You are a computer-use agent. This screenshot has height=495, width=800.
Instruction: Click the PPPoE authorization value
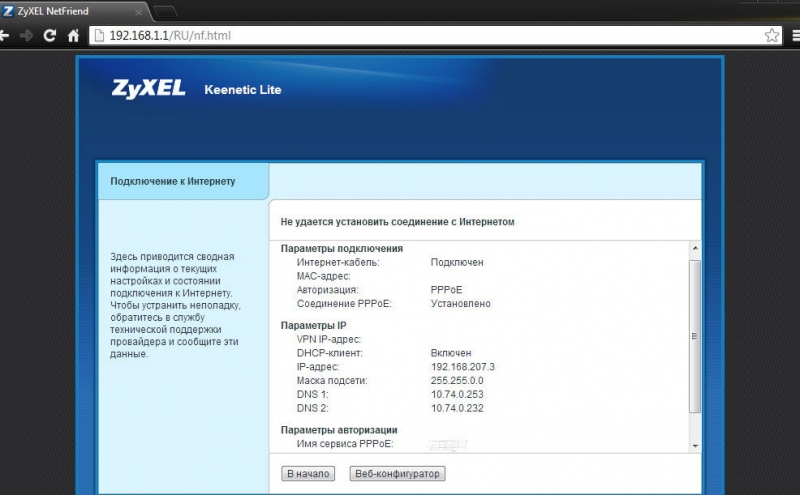446,290
